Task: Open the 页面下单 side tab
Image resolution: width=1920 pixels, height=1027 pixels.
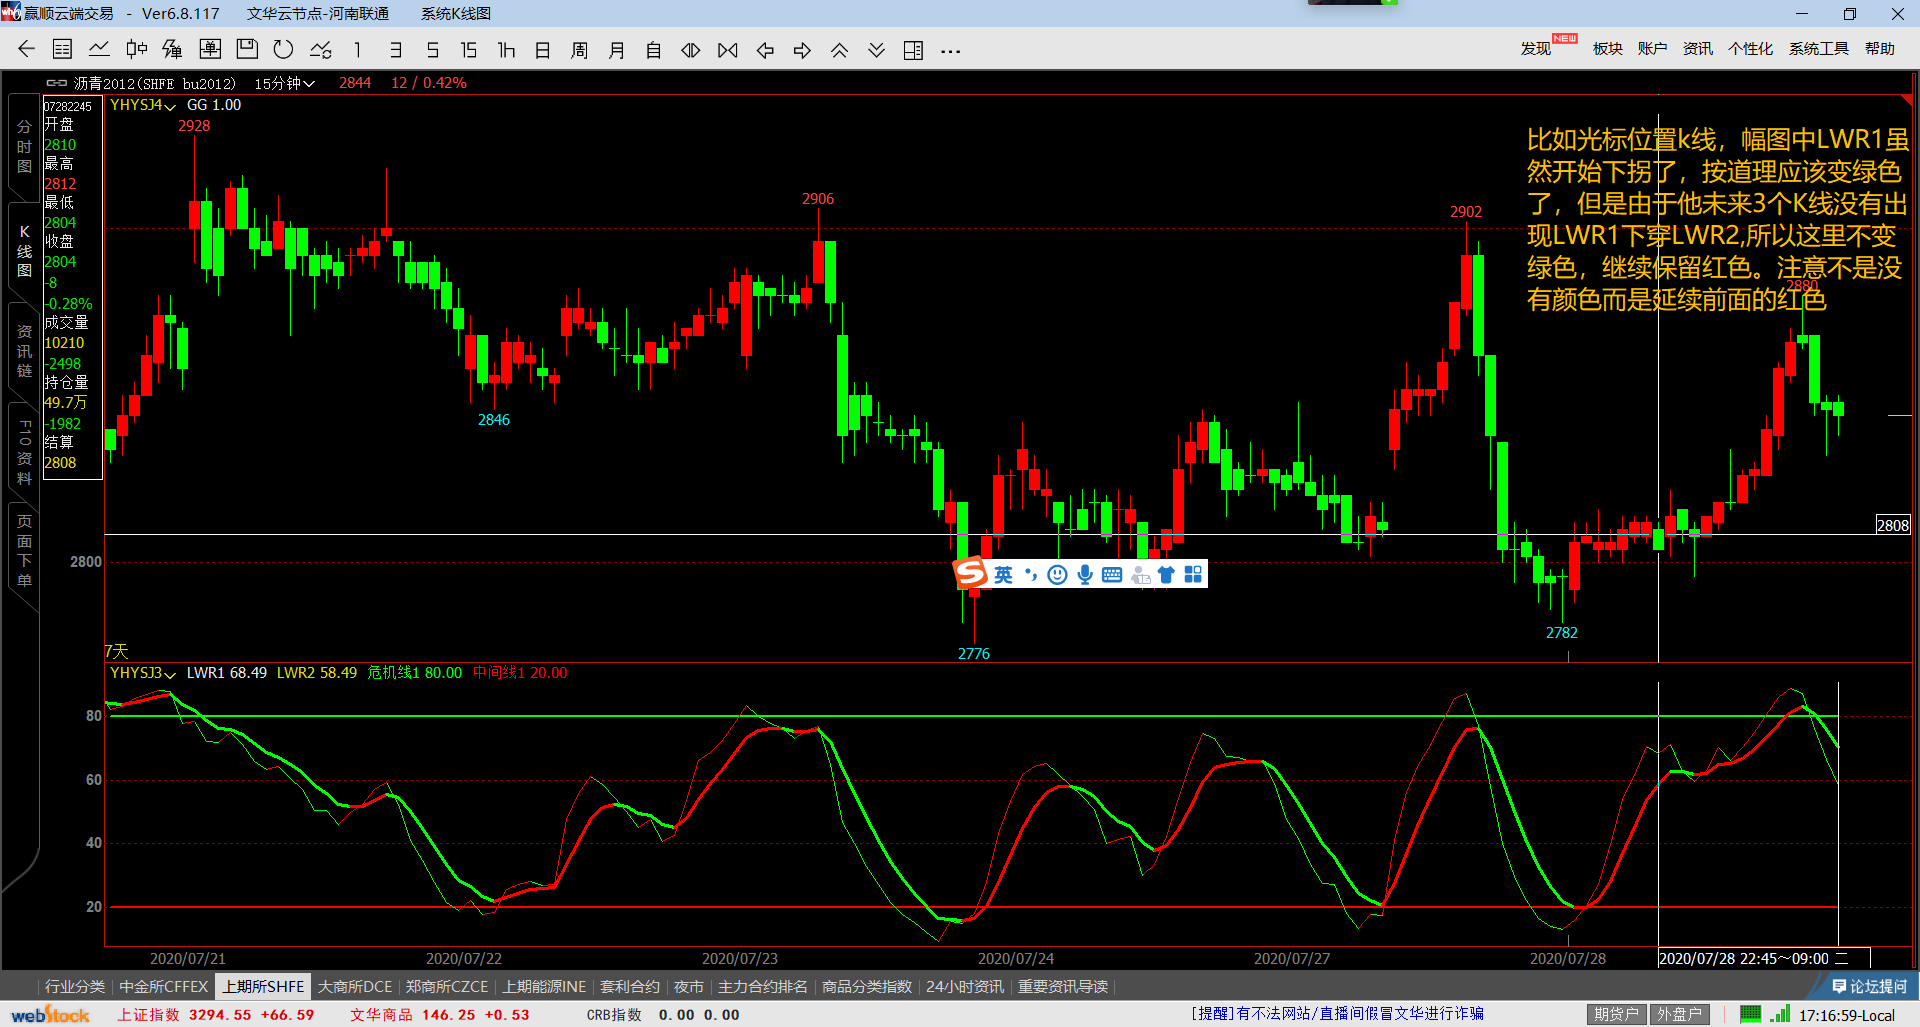Action: coord(24,551)
